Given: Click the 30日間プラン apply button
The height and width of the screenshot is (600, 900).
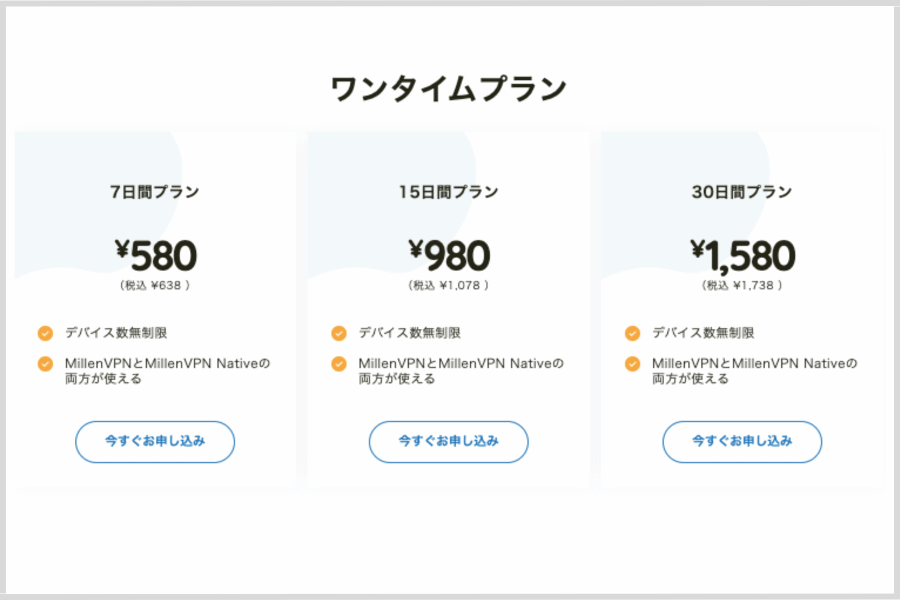Looking at the screenshot, I should click(x=742, y=442).
